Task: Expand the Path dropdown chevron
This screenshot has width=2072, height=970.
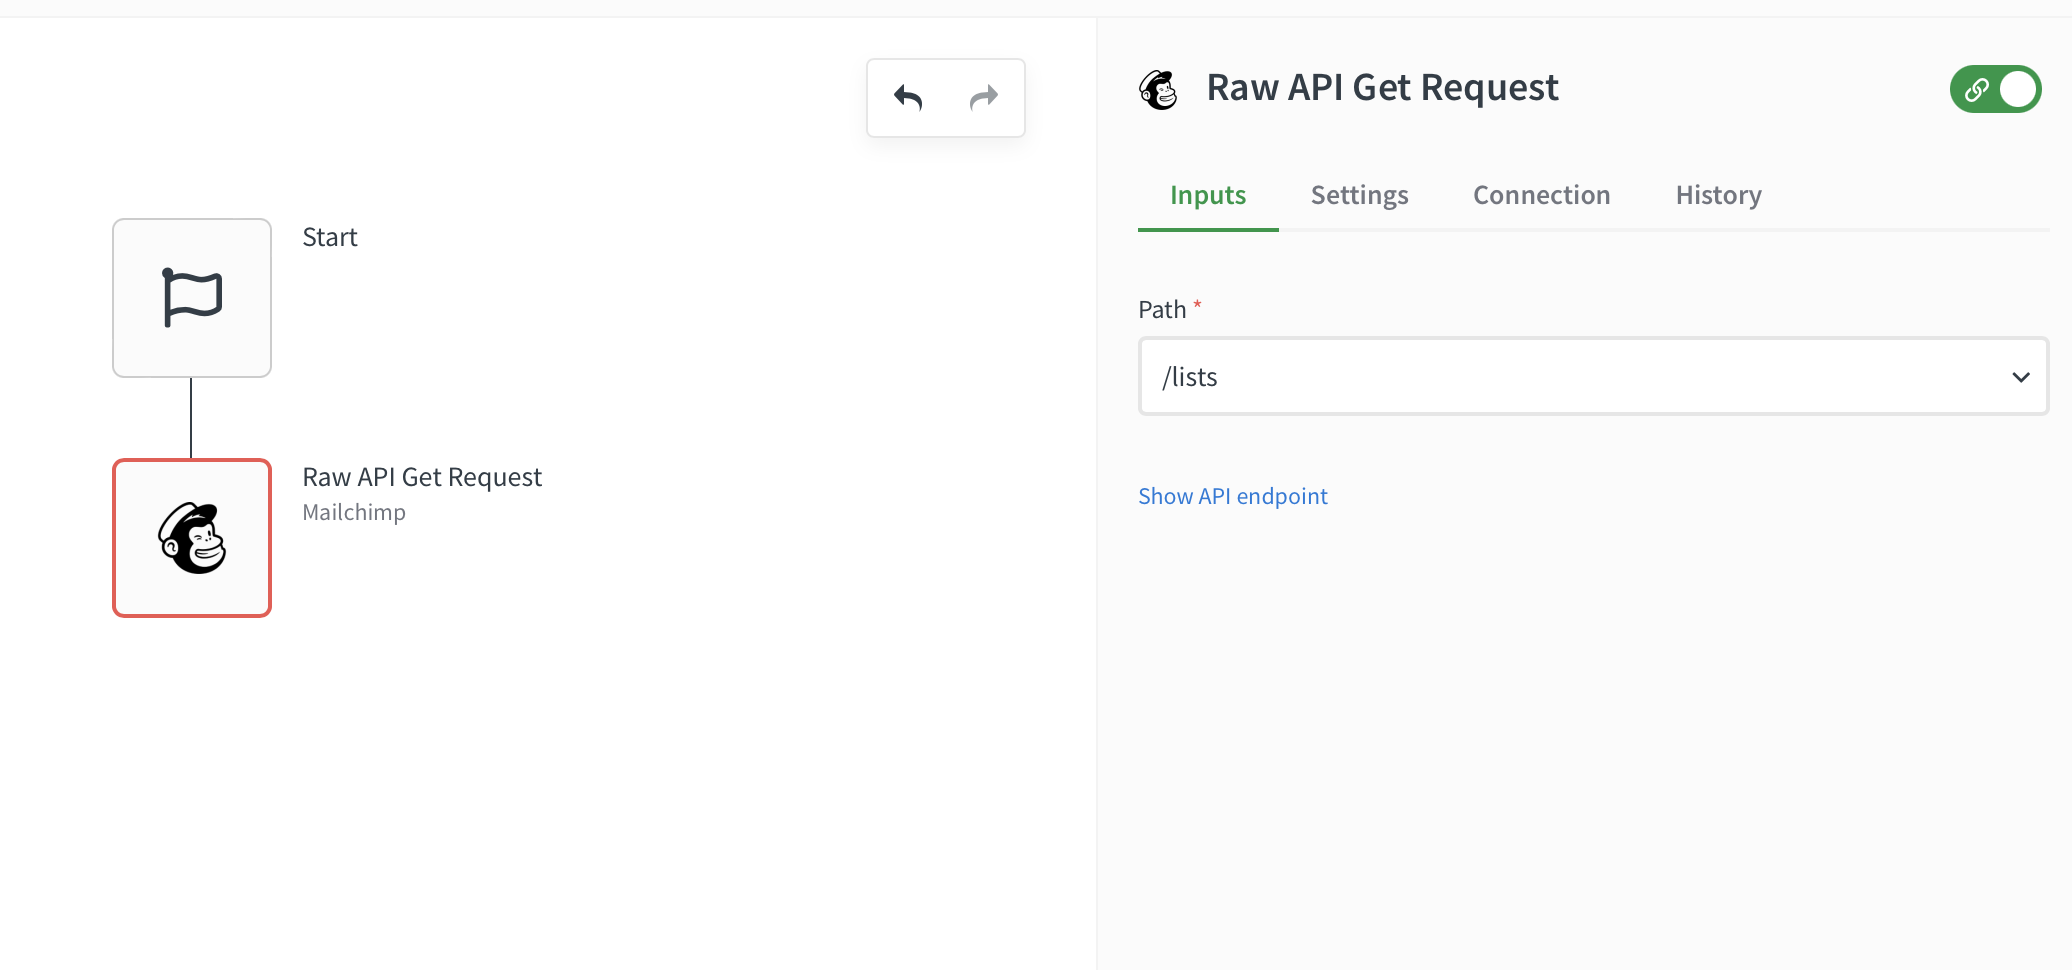Action: click(x=2020, y=377)
